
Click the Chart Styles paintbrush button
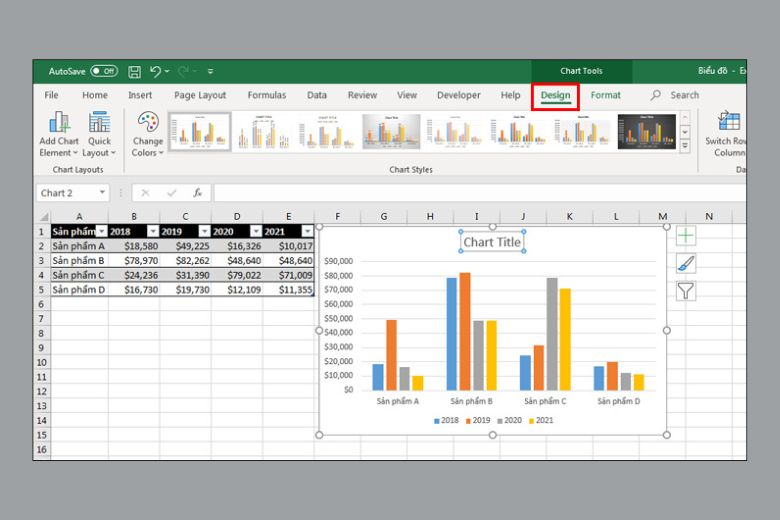685,264
